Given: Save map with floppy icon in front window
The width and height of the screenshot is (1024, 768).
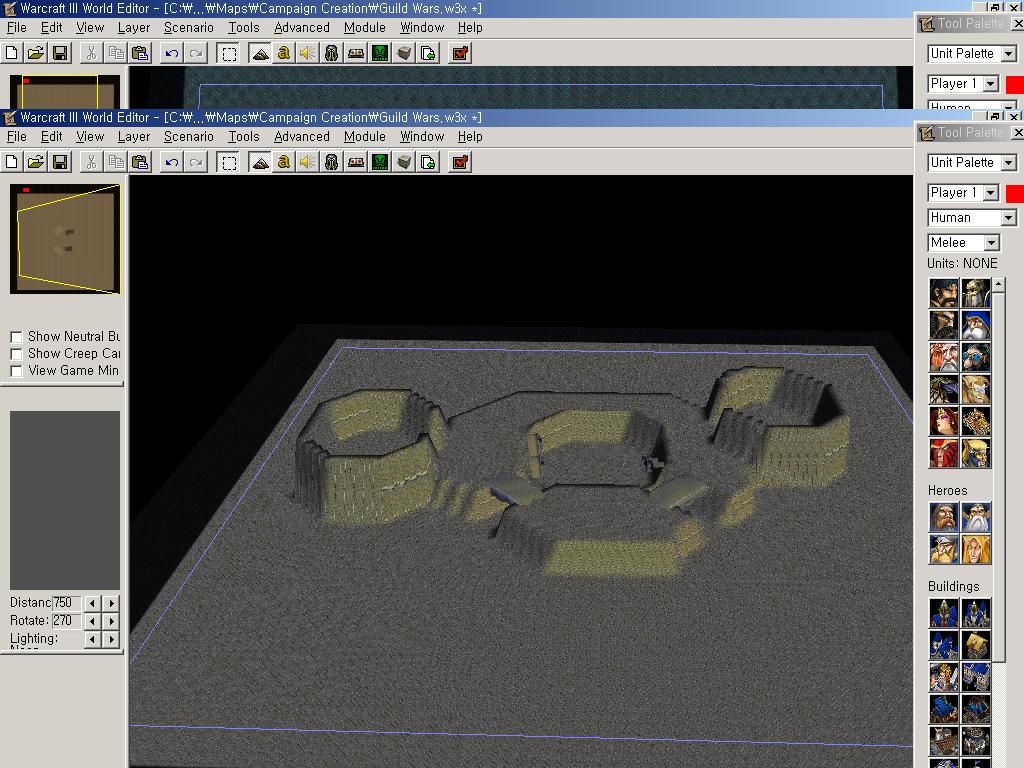Looking at the screenshot, I should pos(60,162).
